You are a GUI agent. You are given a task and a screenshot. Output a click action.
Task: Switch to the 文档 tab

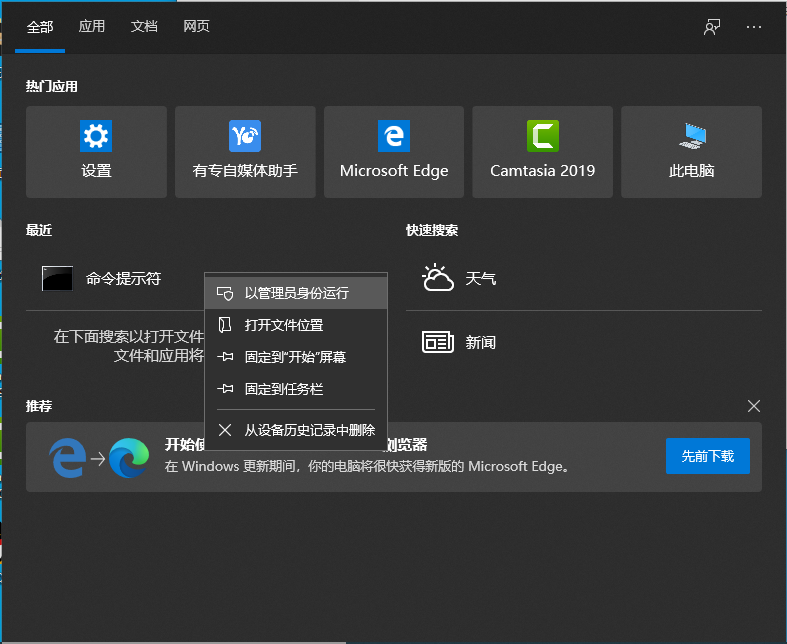coord(144,27)
